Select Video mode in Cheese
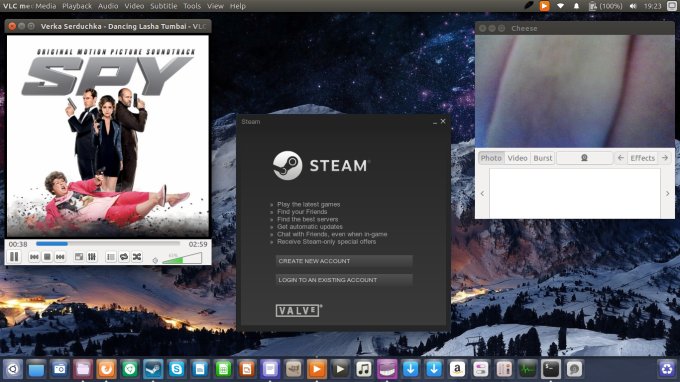This screenshot has width=680, height=382. (x=517, y=158)
